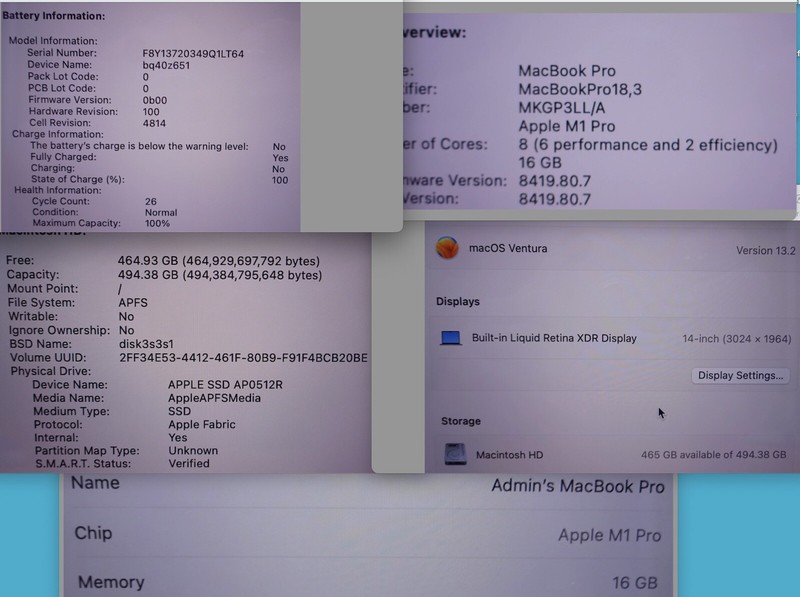Screen dimensions: 800x597
Task: Click the Displays section heading
Action: [x=458, y=302]
